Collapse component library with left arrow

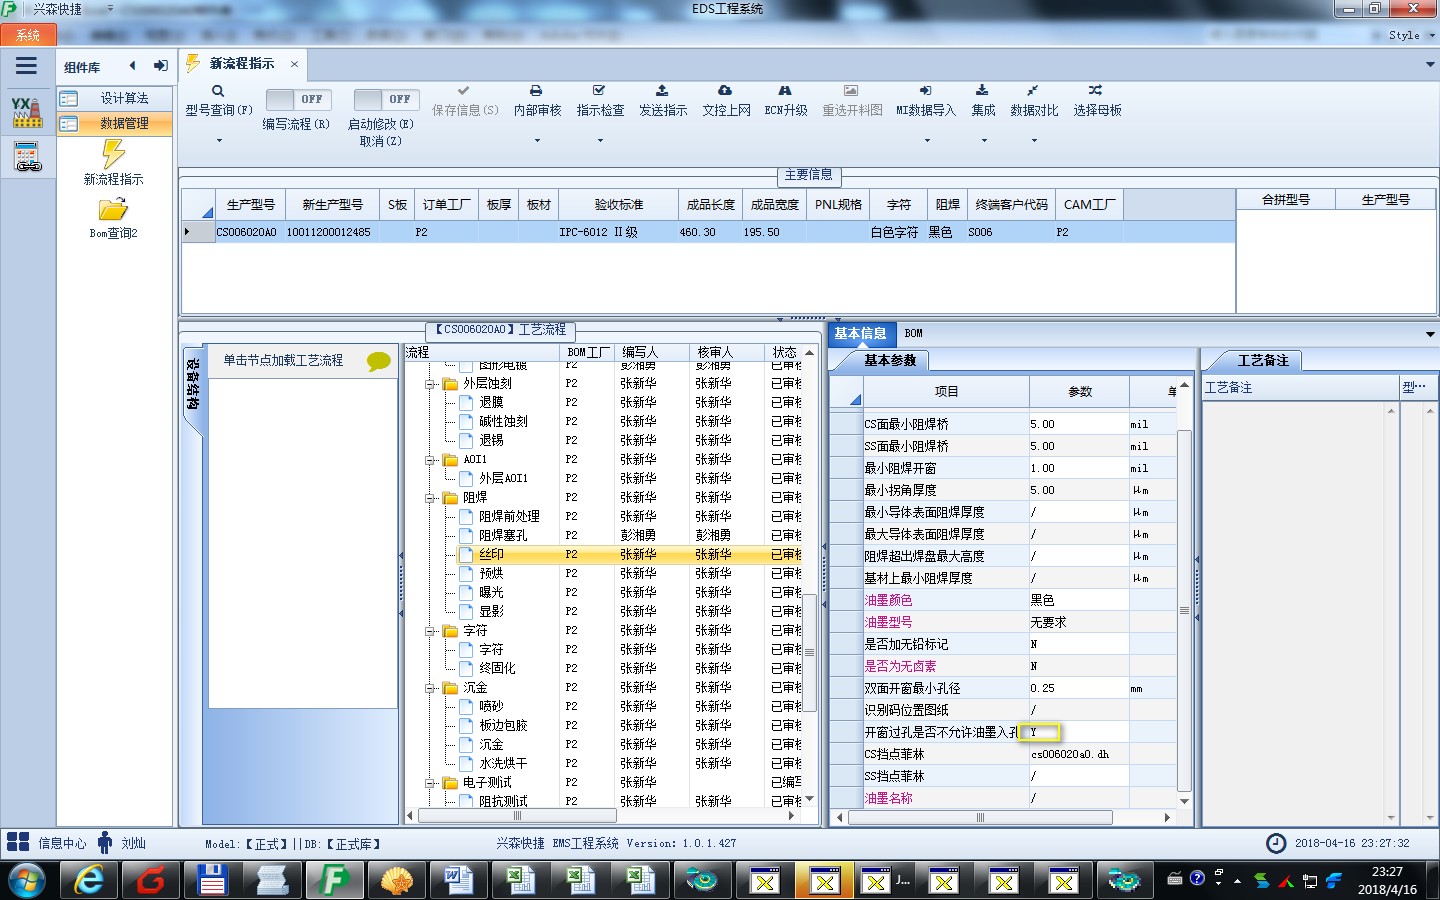[x=132, y=66]
